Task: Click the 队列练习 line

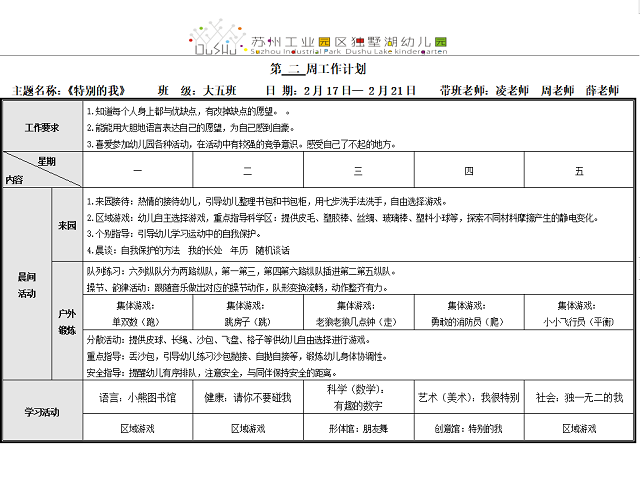Action: 241,271
